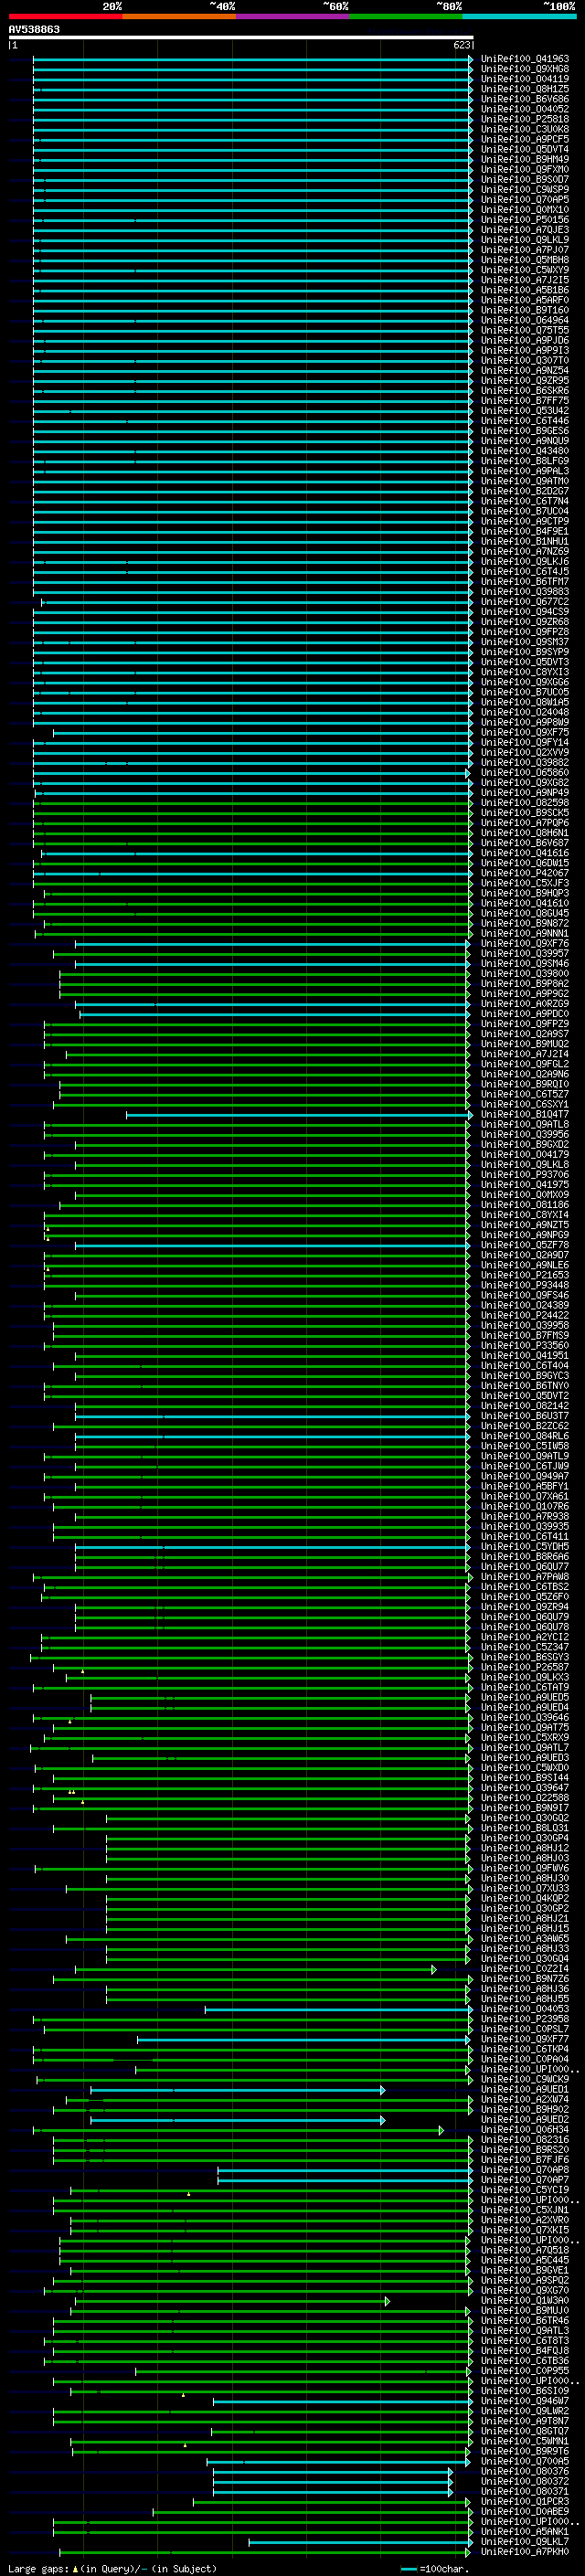This screenshot has width=585, height=2576.
Task: Select hit label UniRef100_Q307T0
Action: point(525,360)
